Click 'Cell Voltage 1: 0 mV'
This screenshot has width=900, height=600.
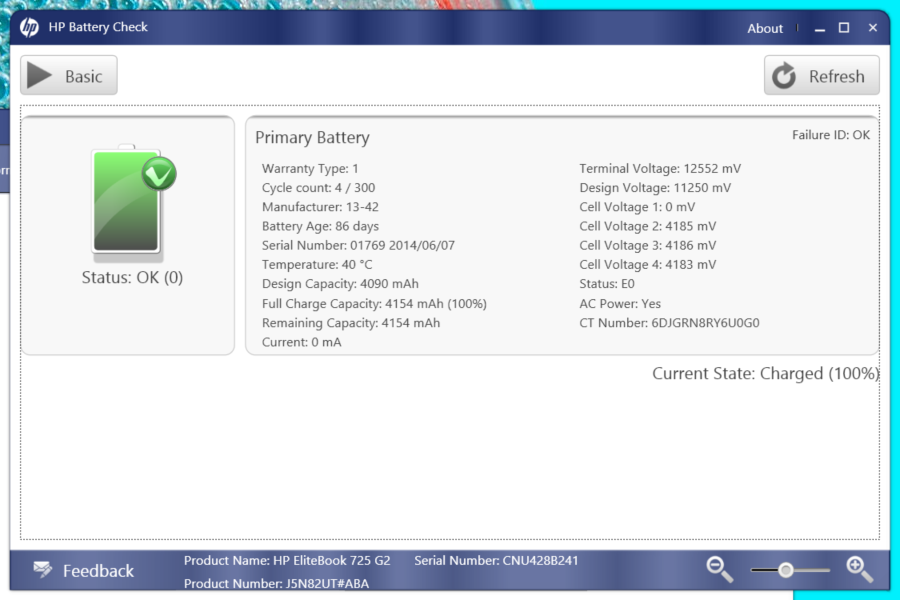[x=637, y=207]
